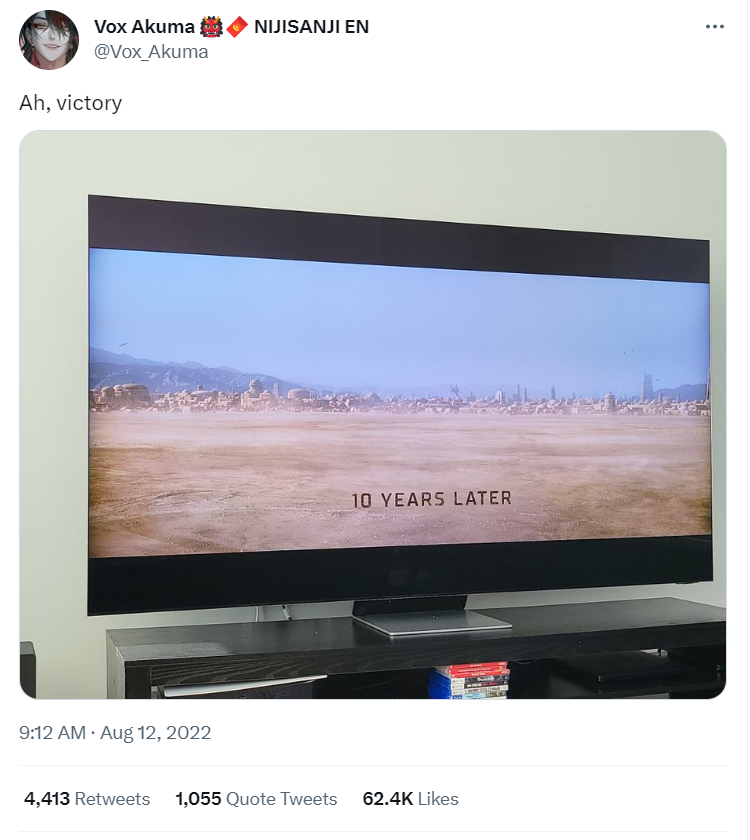Click the red diamond emoji in name

[237, 27]
